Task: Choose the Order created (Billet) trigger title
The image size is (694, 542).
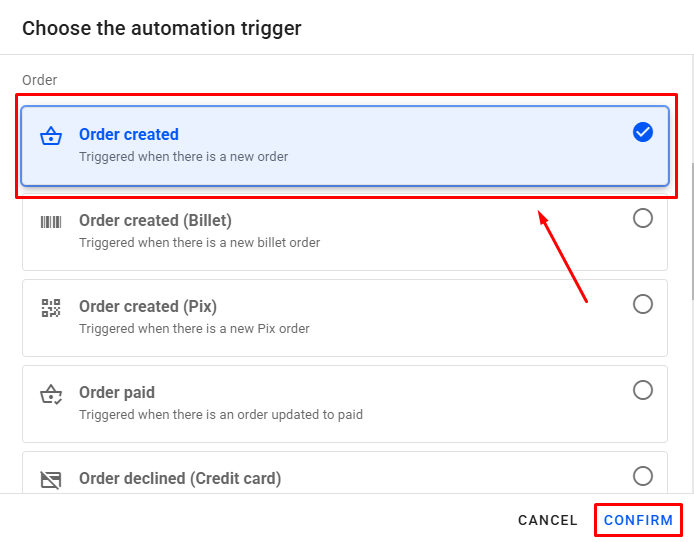Action: click(155, 221)
